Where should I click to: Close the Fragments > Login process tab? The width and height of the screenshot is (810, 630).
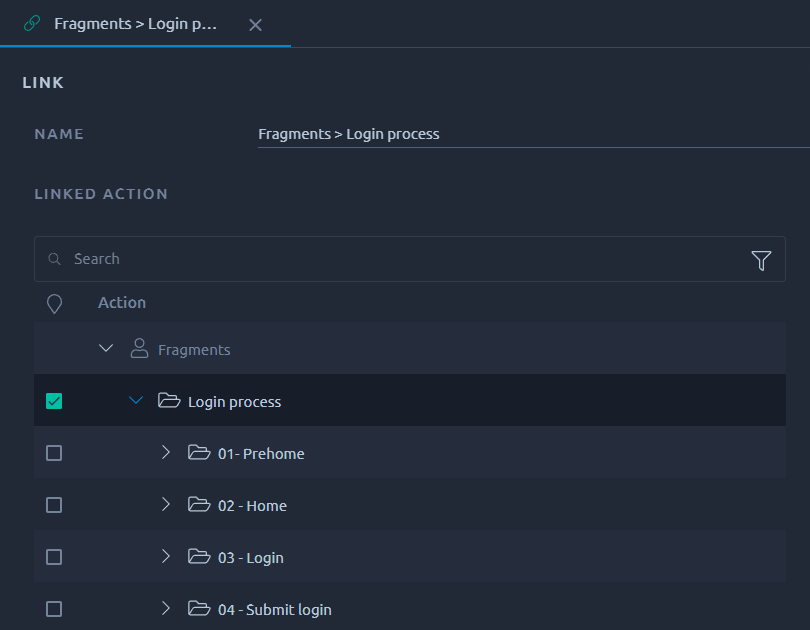255,25
